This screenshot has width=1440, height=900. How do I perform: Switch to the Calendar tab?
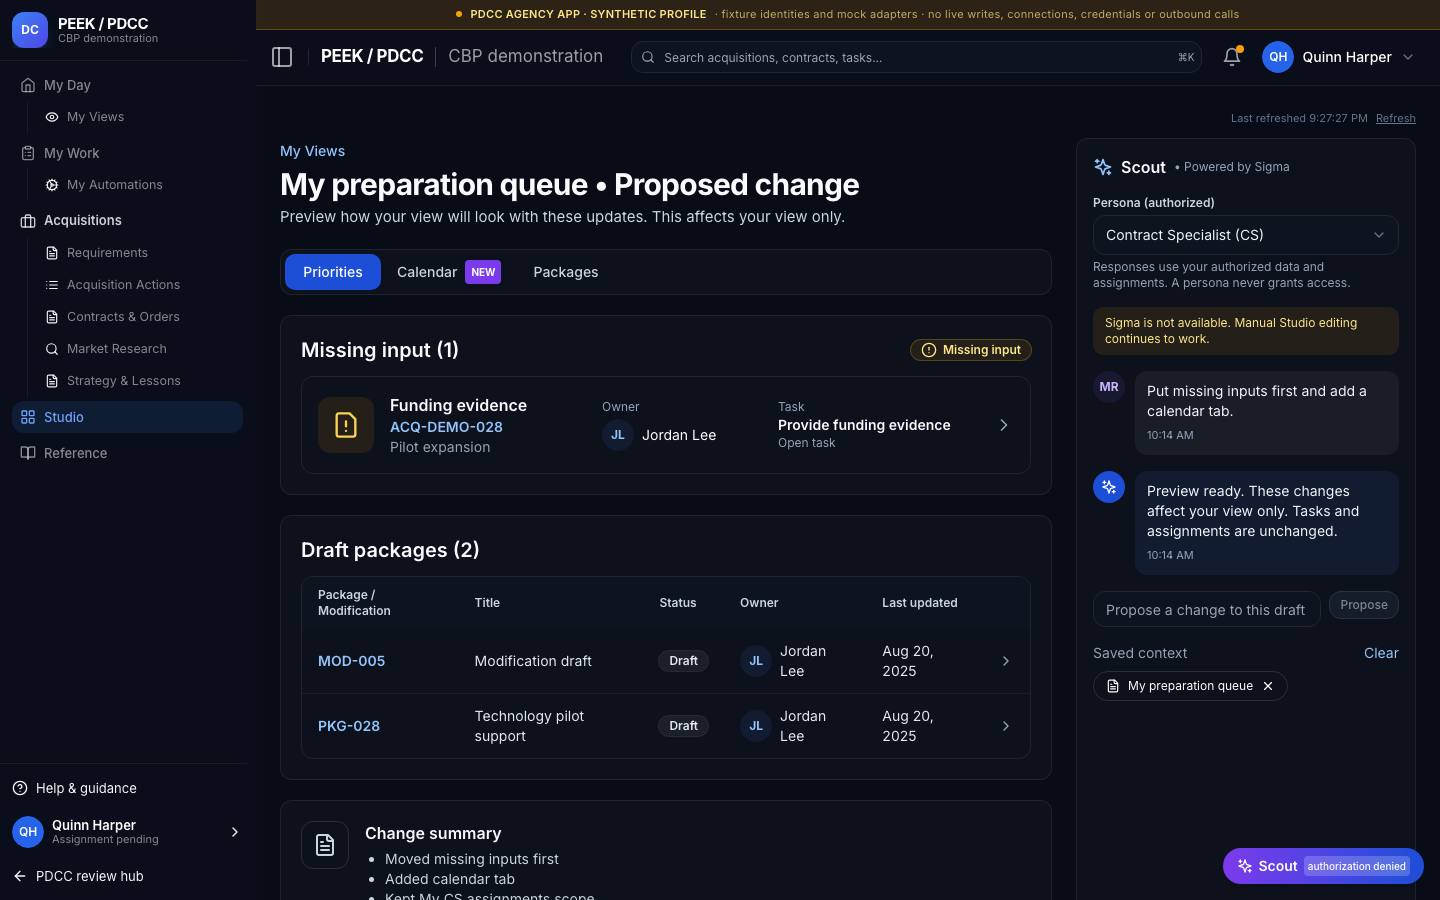[x=449, y=272]
